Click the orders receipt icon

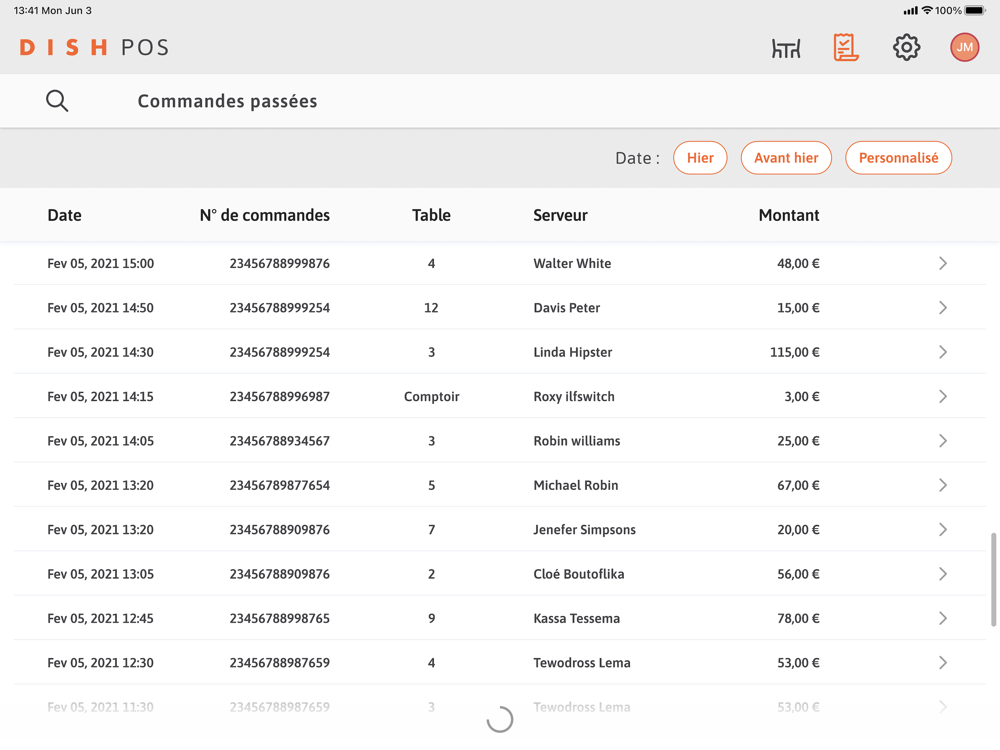click(846, 47)
